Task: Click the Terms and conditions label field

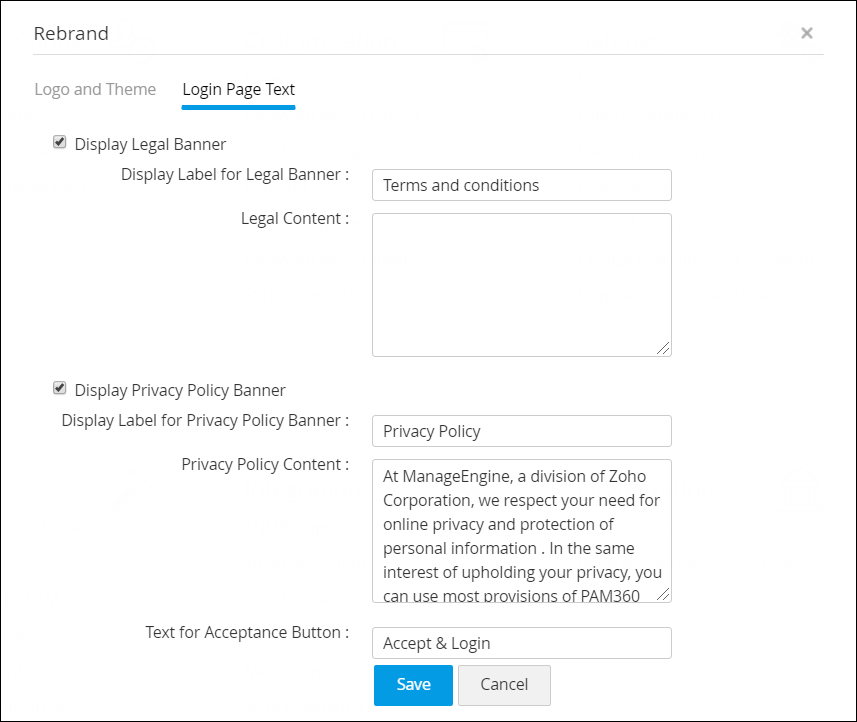Action: click(521, 185)
